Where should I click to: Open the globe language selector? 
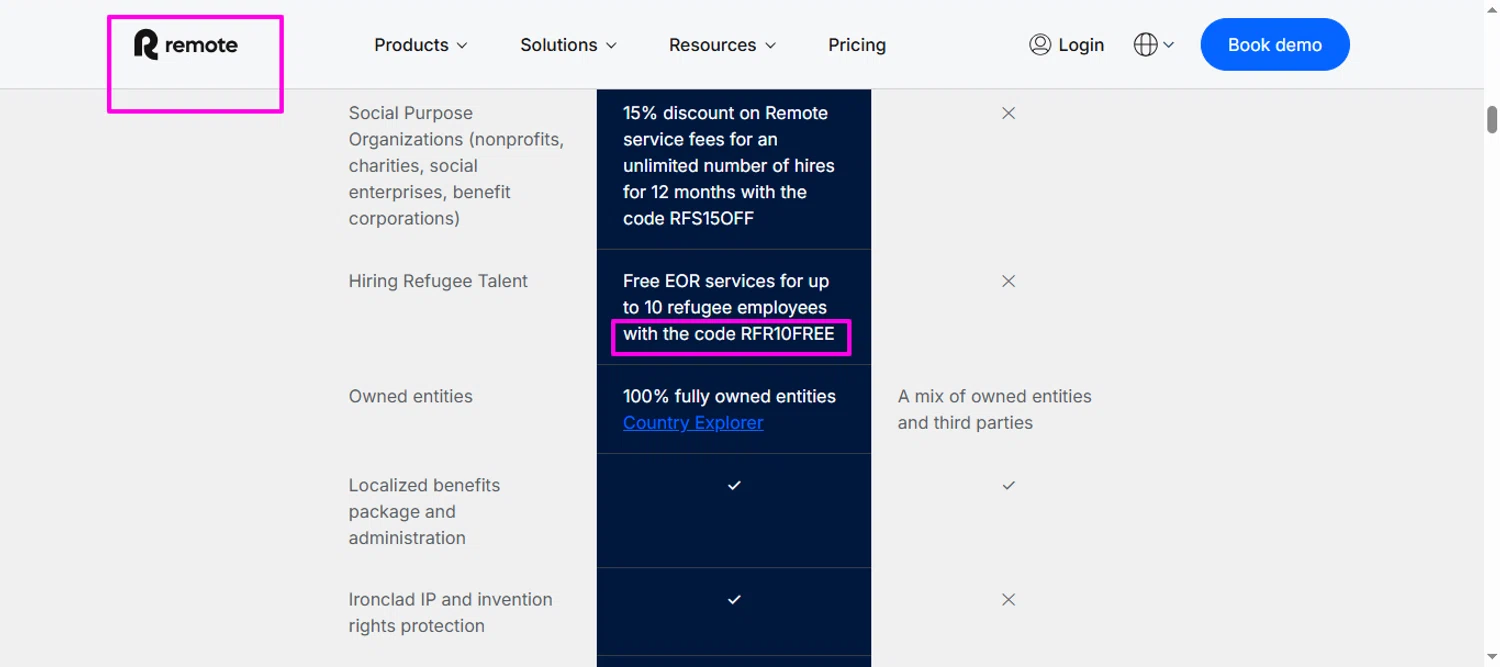point(1153,45)
